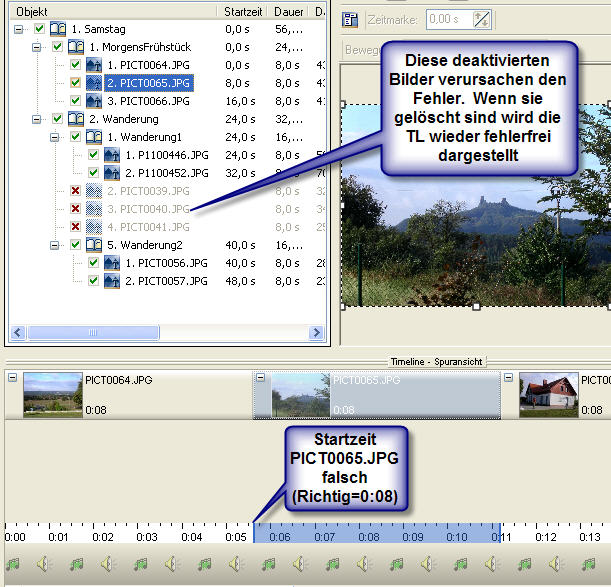Click the chapter icon of 5. Wanderung2
The height and width of the screenshot is (587, 611).
(93, 245)
